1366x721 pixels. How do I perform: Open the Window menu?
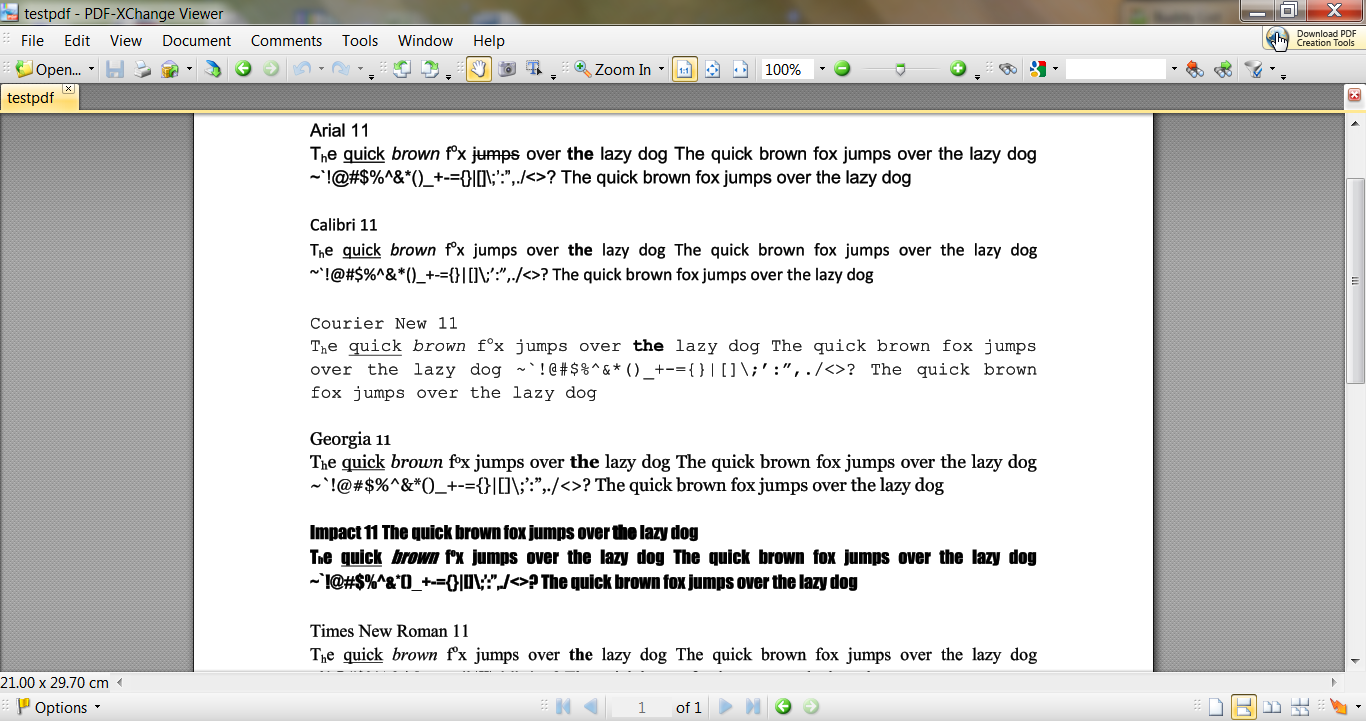coord(425,41)
